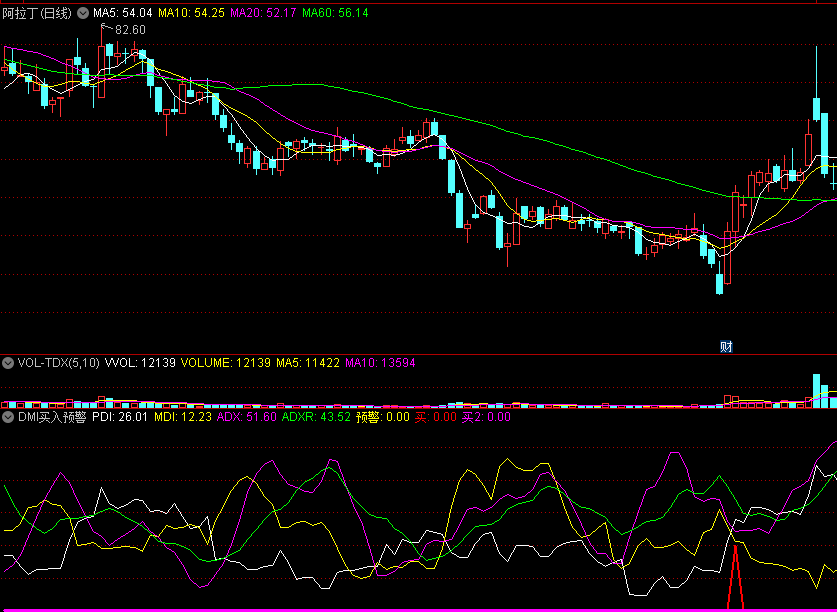Image resolution: width=837 pixels, height=612 pixels.
Task: Click the 买2: 0.00 value
Action: pyautogui.click(x=486, y=417)
